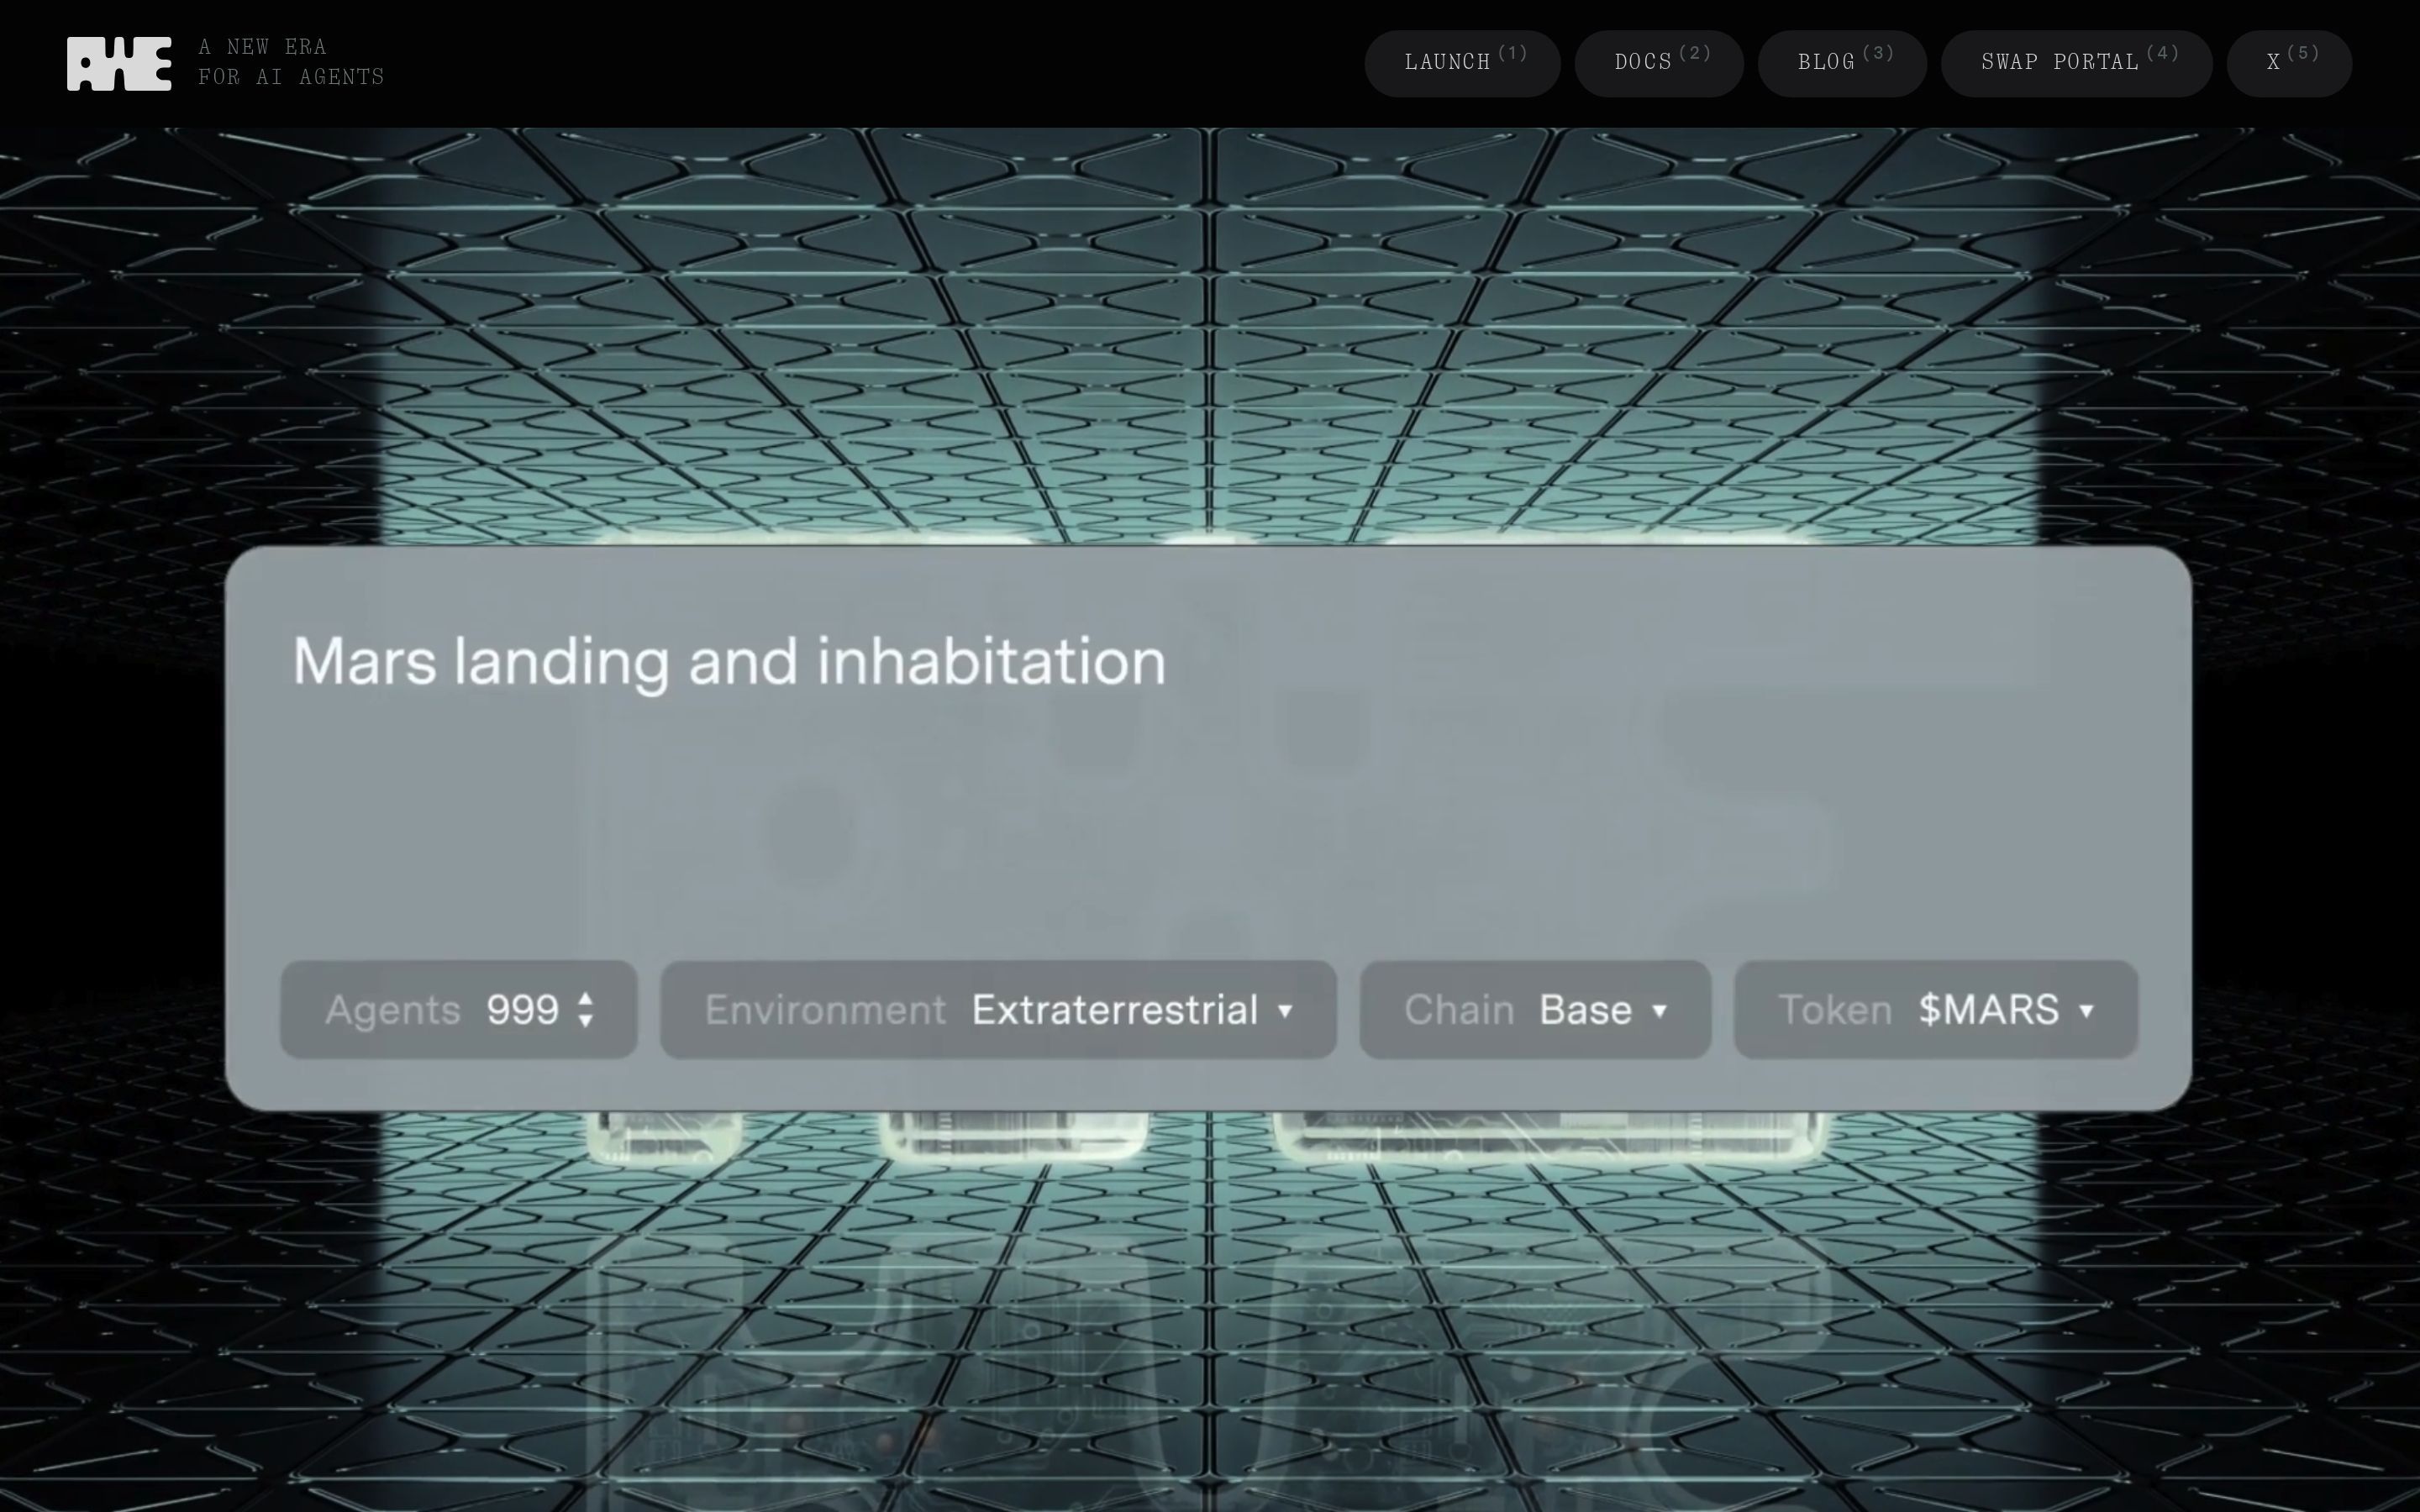The height and width of the screenshot is (1512, 2420).
Task: Click the Agents field label
Action: (x=392, y=1010)
